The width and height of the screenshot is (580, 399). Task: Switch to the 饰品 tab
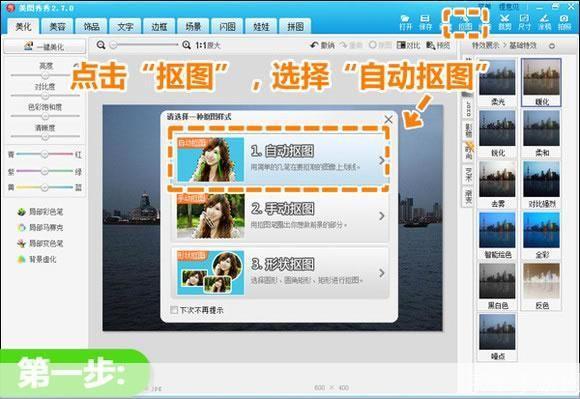pyautogui.click(x=91, y=26)
